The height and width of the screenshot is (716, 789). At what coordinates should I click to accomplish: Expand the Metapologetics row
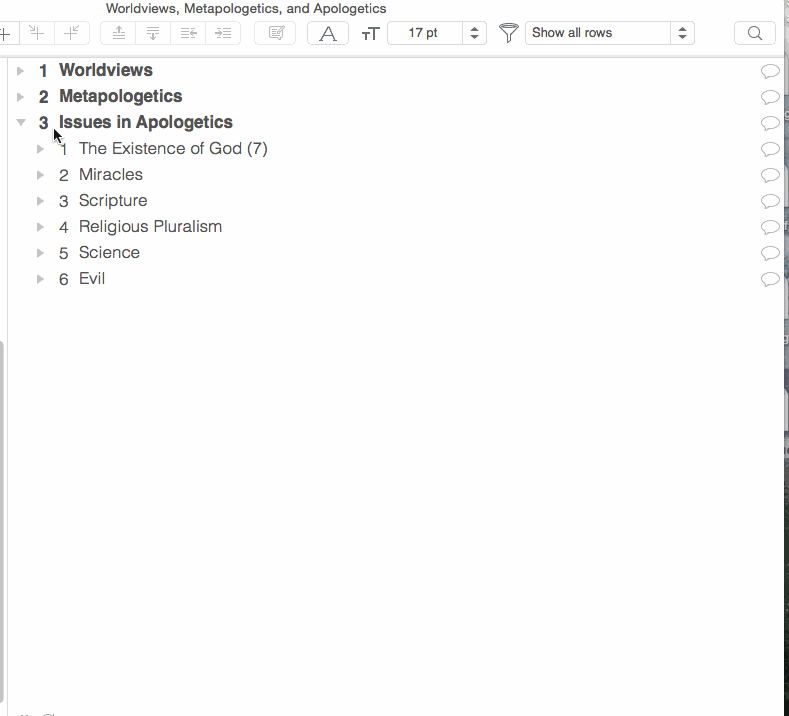pos(21,97)
